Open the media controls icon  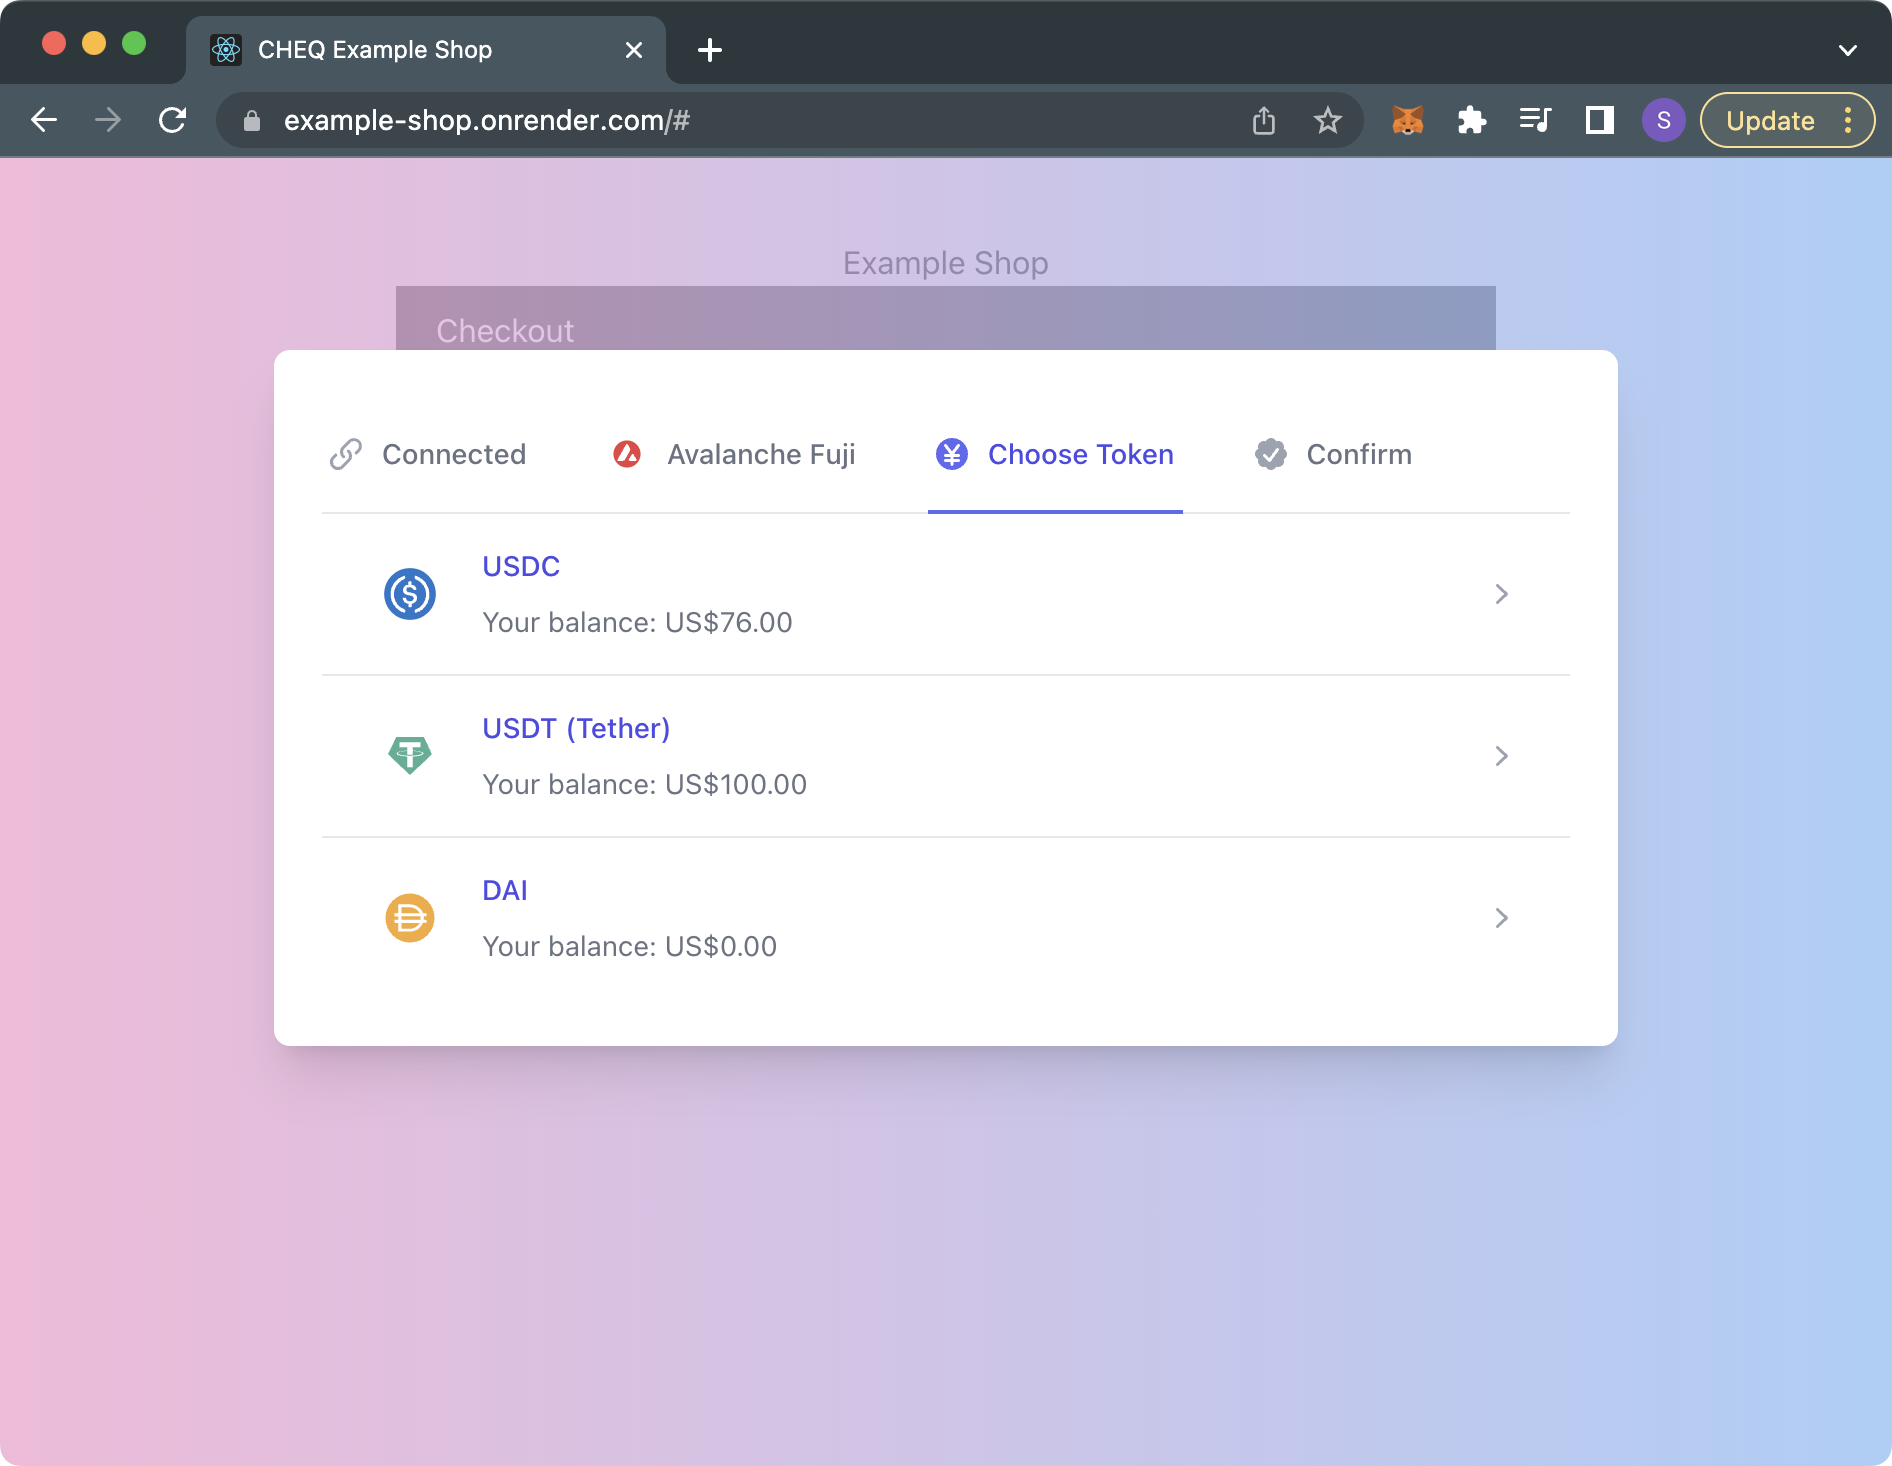click(x=1535, y=121)
